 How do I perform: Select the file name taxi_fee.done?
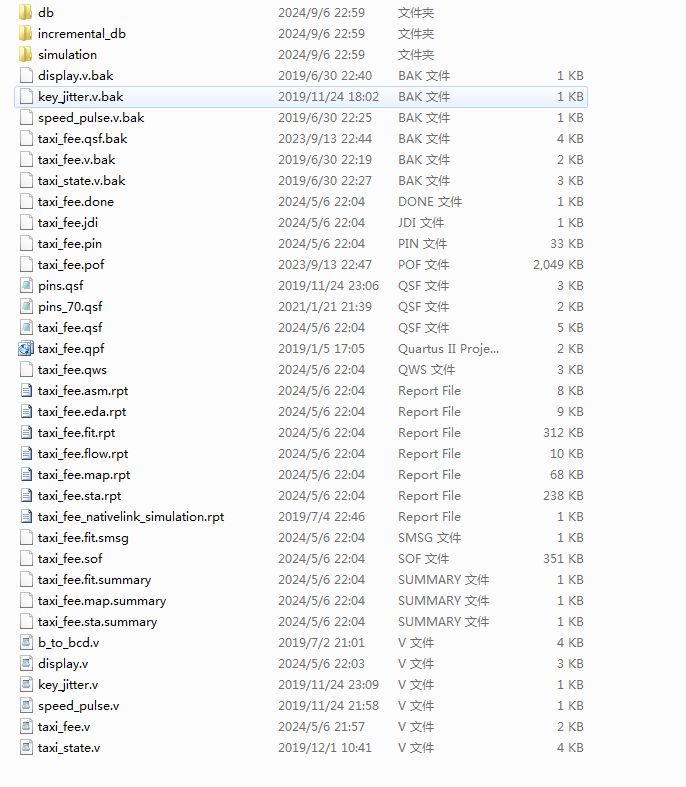click(76, 202)
